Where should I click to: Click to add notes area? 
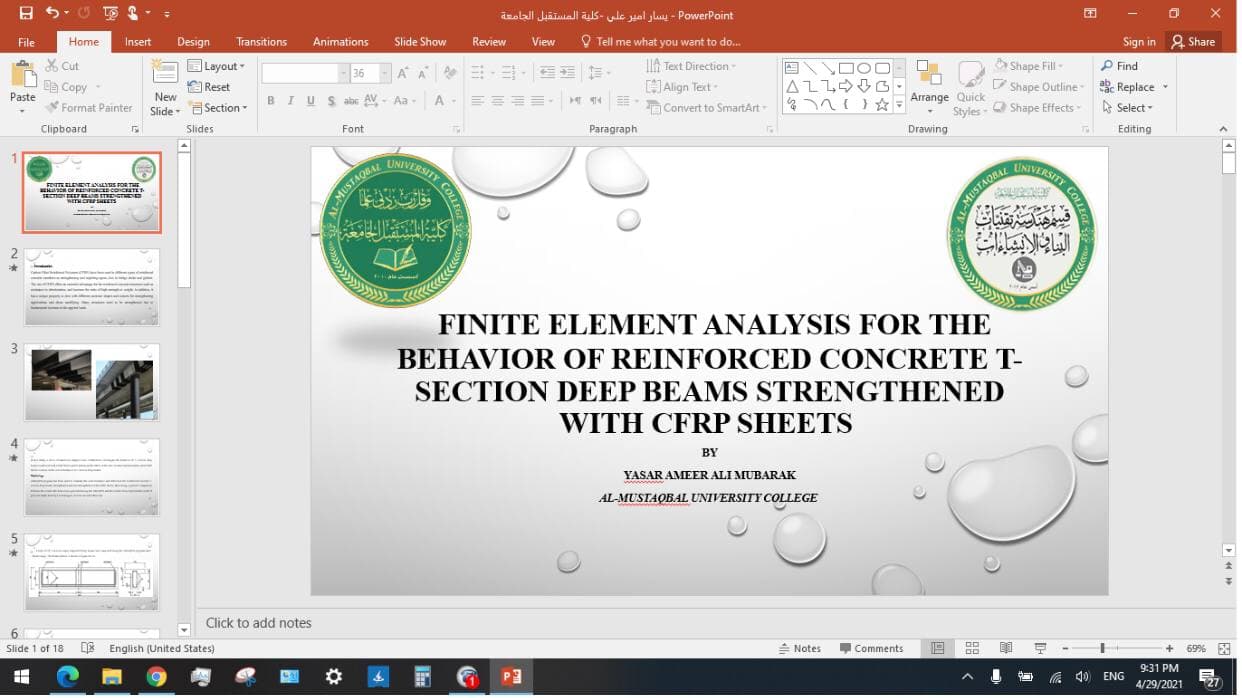click(x=259, y=622)
